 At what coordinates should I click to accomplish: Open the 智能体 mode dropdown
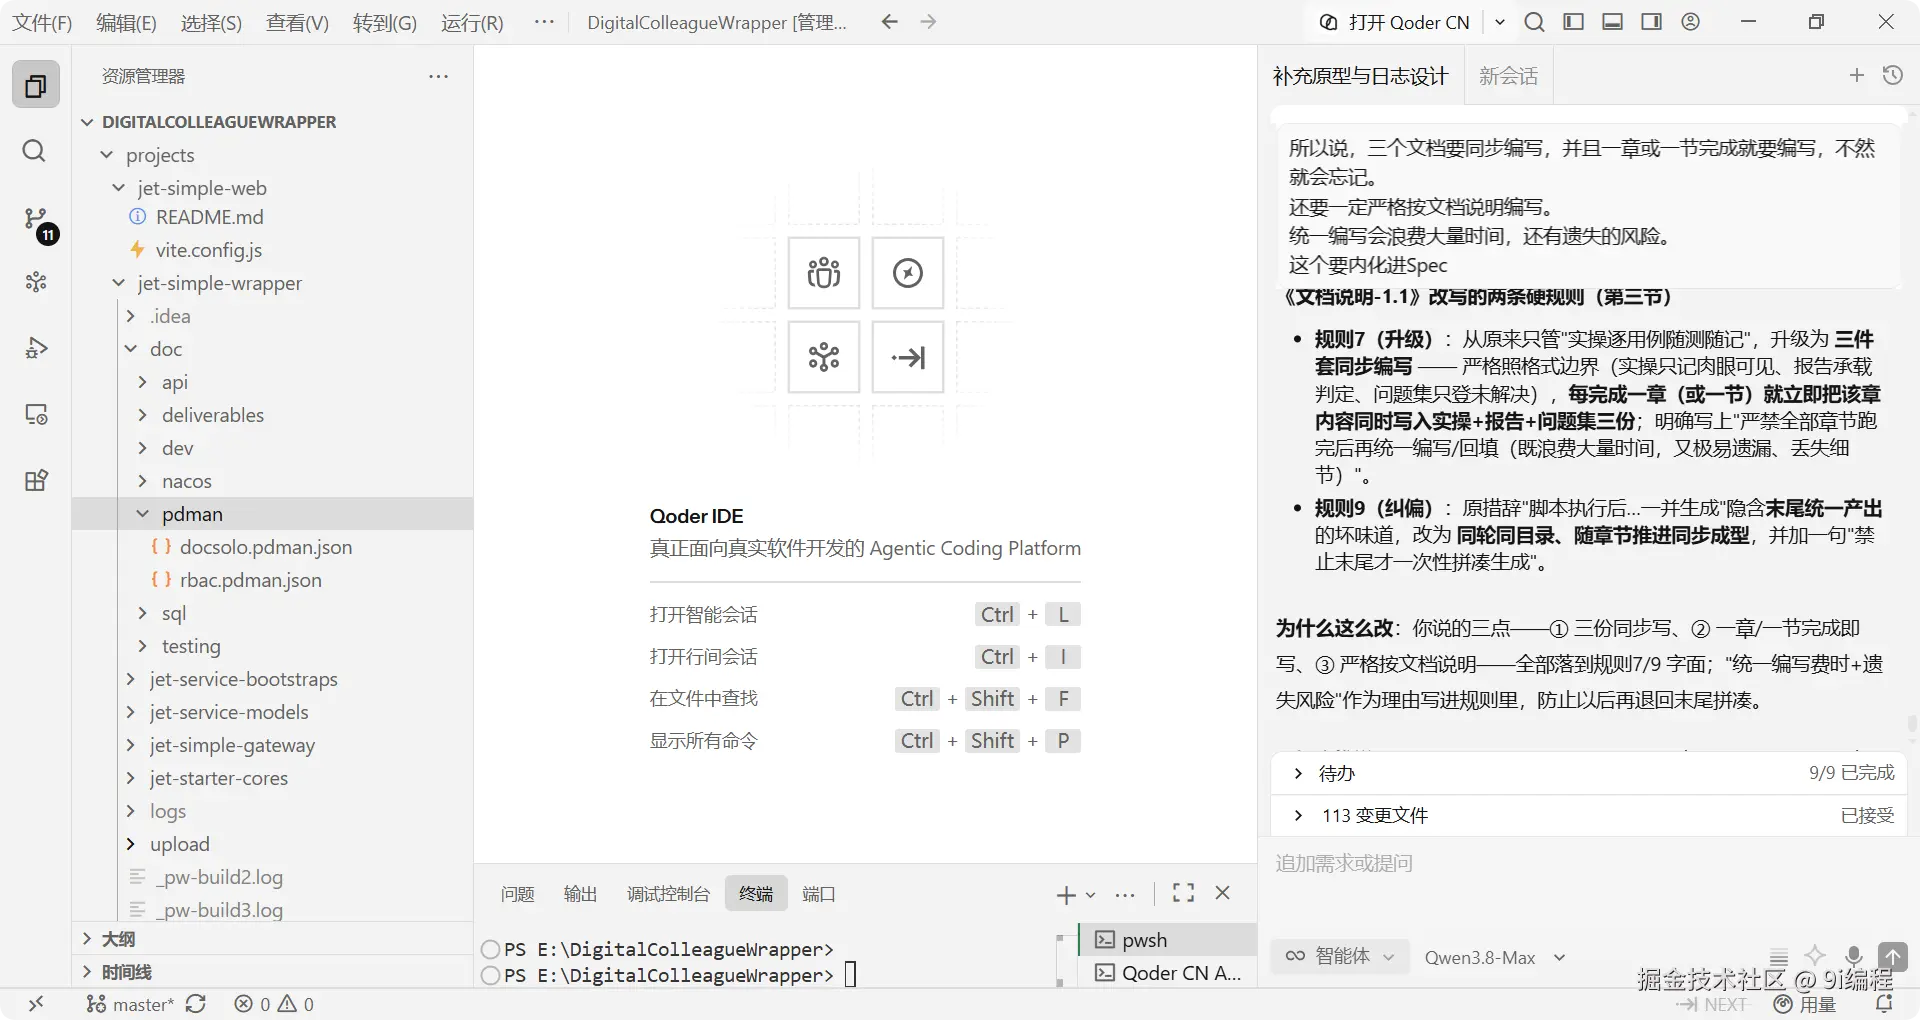1339,956
